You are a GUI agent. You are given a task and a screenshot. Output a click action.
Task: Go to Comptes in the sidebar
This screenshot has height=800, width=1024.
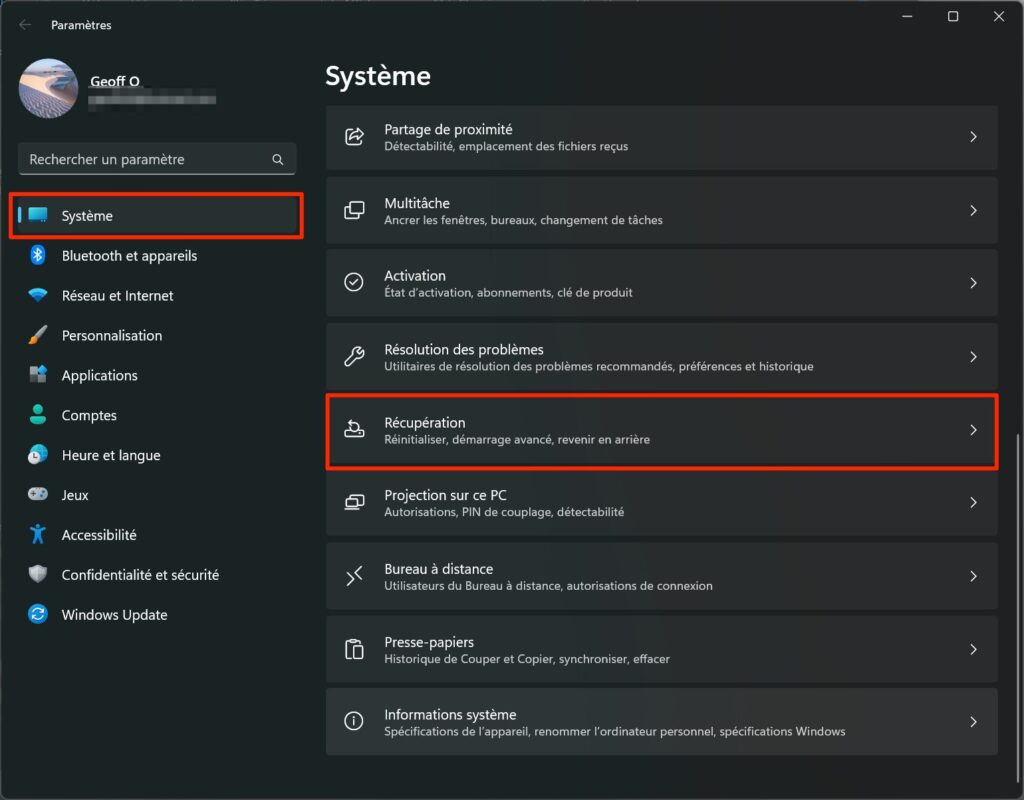click(x=89, y=416)
